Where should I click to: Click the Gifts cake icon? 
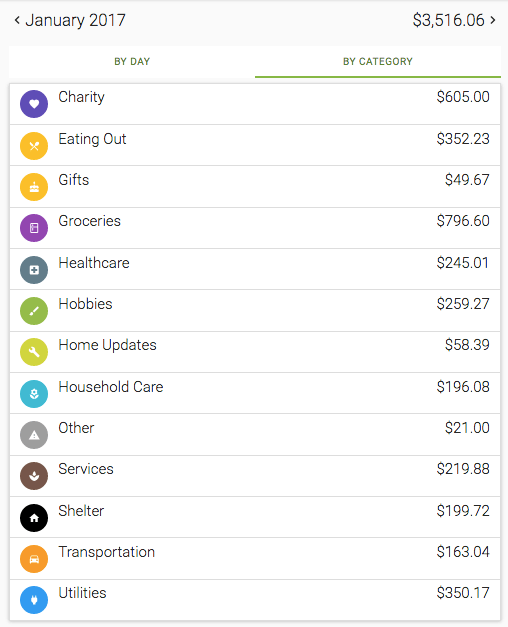click(x=34, y=187)
